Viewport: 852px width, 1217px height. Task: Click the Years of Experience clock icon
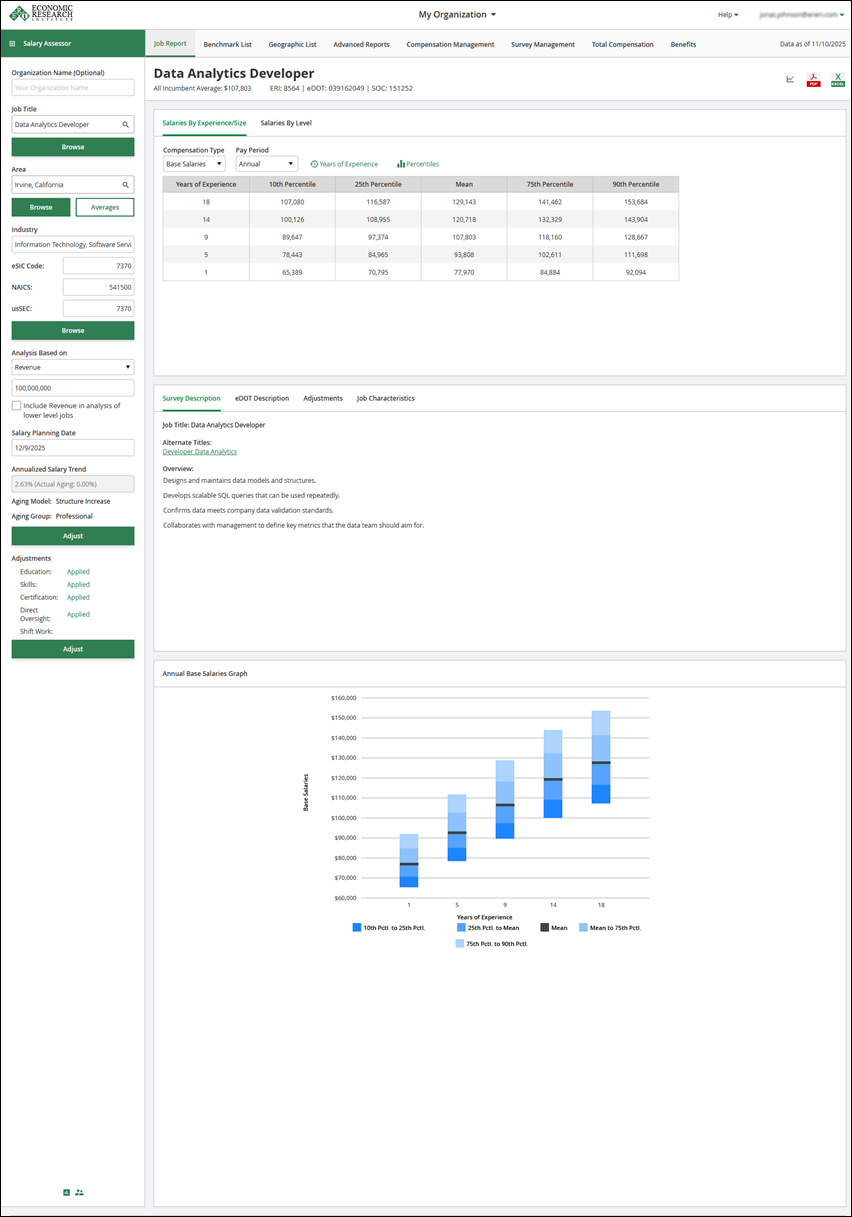click(x=314, y=164)
